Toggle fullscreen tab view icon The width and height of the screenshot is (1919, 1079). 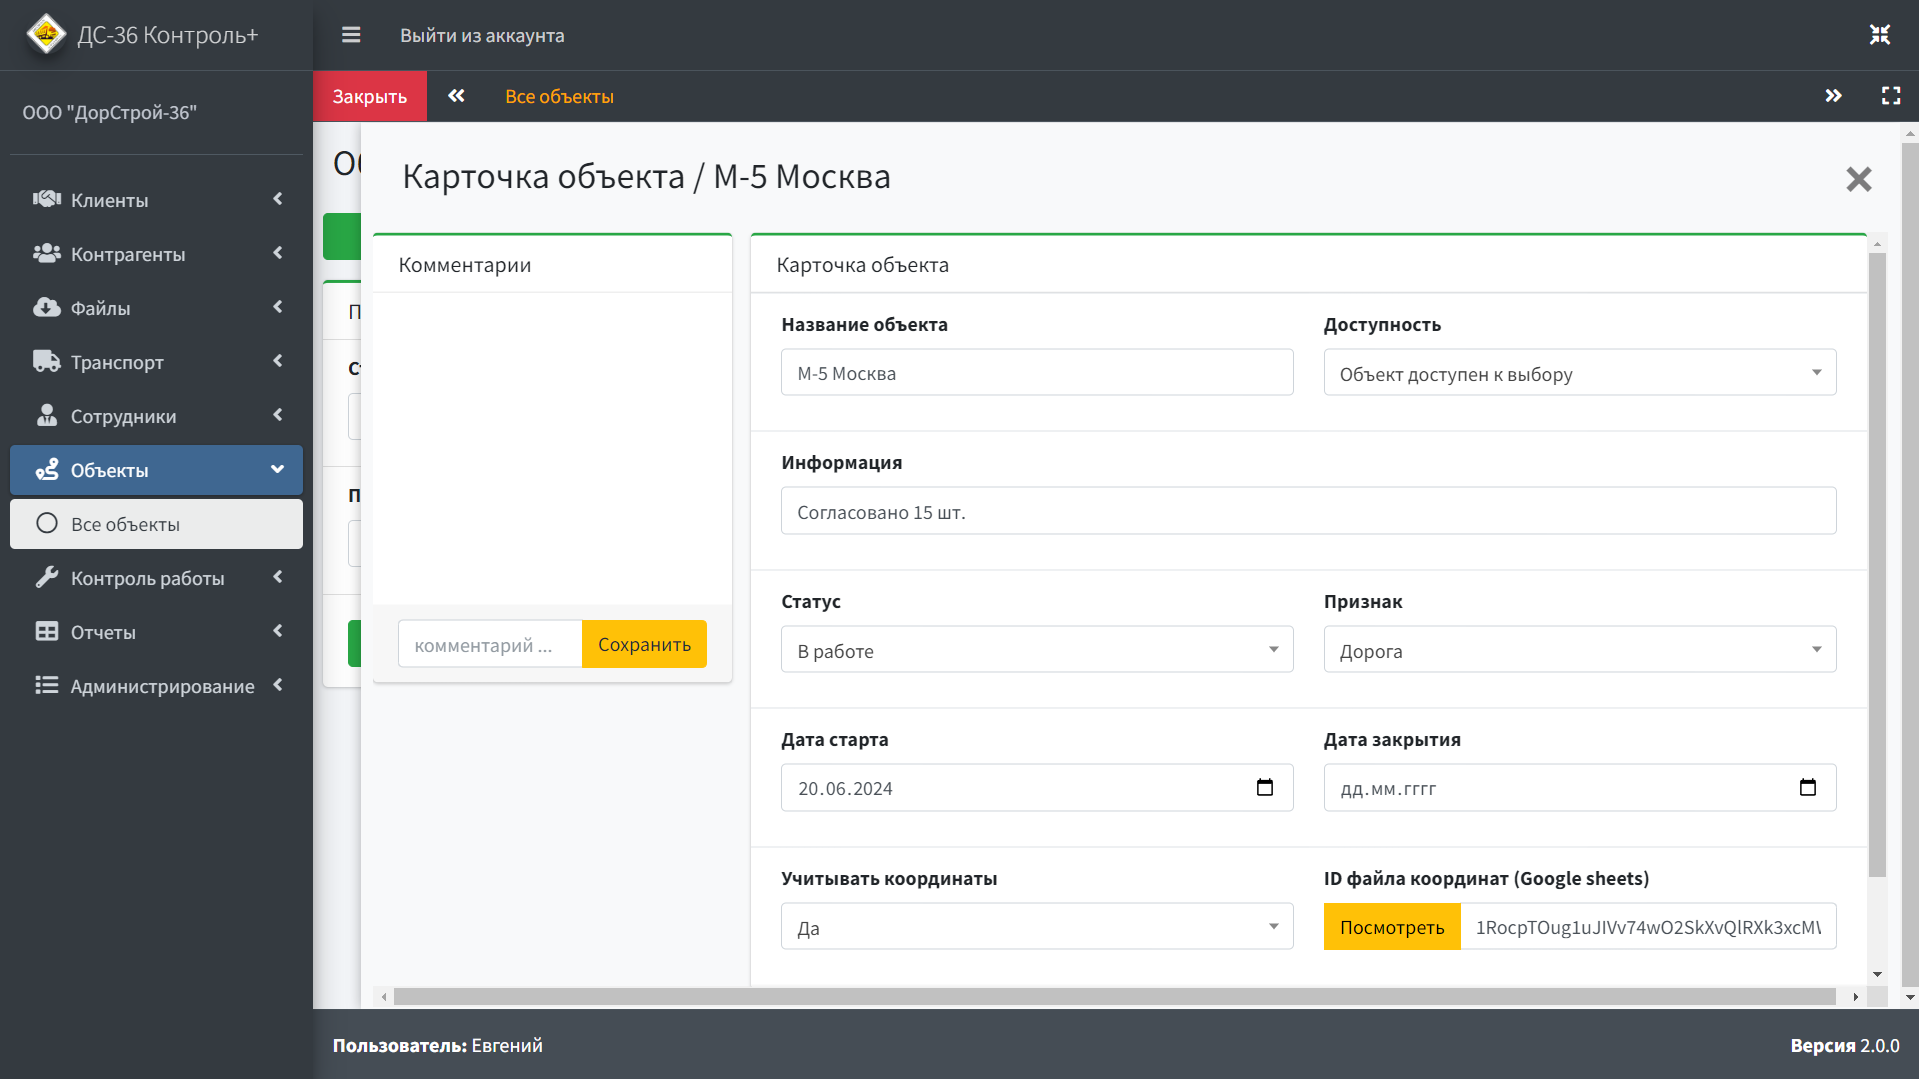point(1891,96)
